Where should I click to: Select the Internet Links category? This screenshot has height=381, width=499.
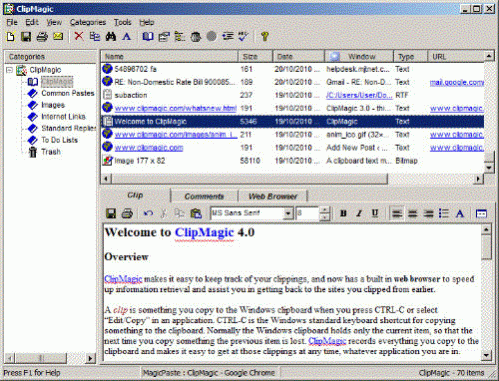pyautogui.click(x=63, y=117)
